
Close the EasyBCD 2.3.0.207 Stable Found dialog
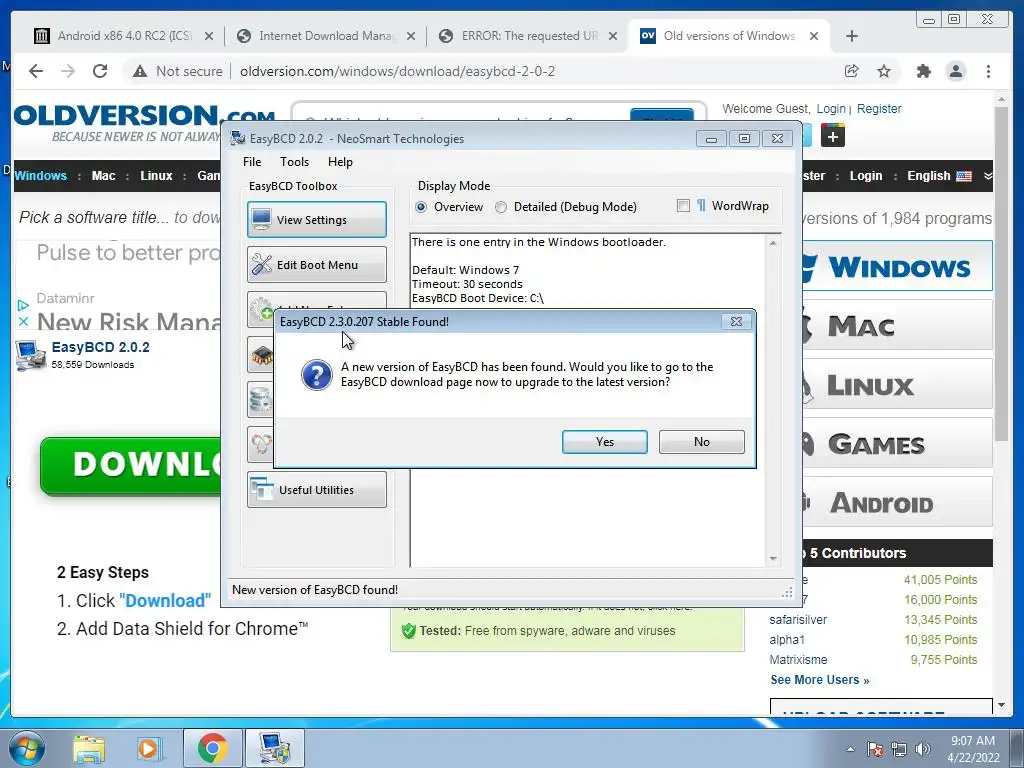point(736,321)
